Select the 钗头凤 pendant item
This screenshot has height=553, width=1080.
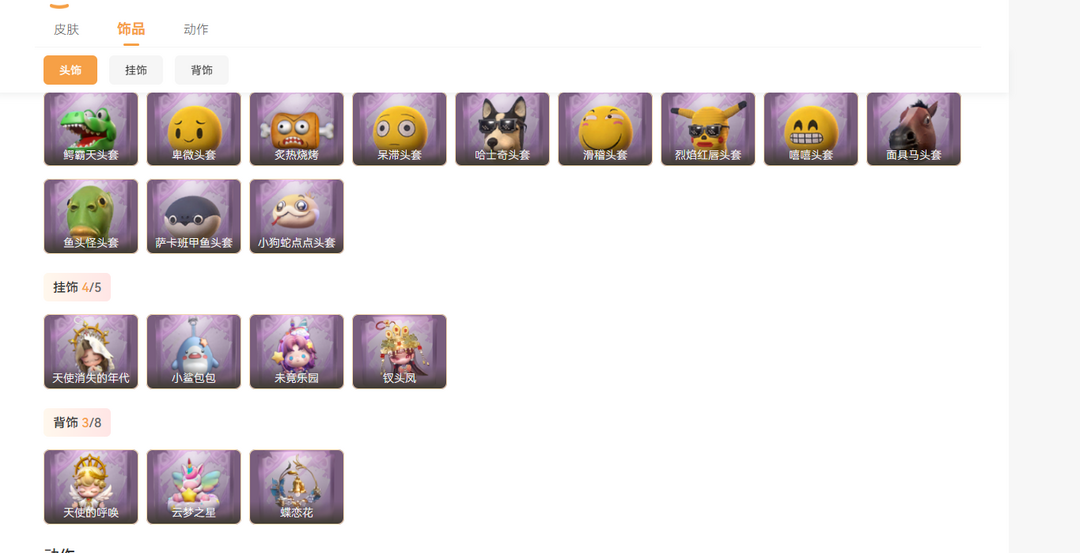click(399, 351)
